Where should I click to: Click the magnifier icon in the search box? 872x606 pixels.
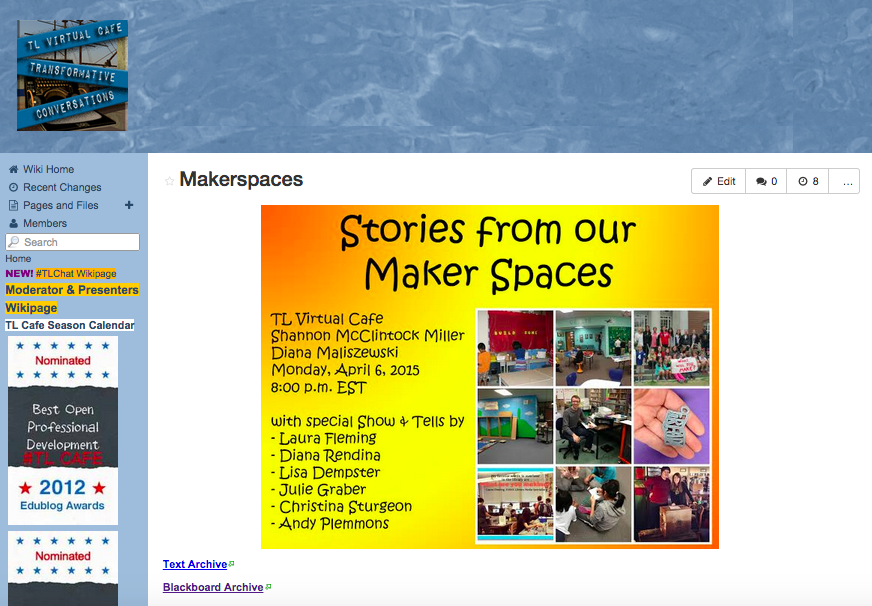click(x=14, y=242)
